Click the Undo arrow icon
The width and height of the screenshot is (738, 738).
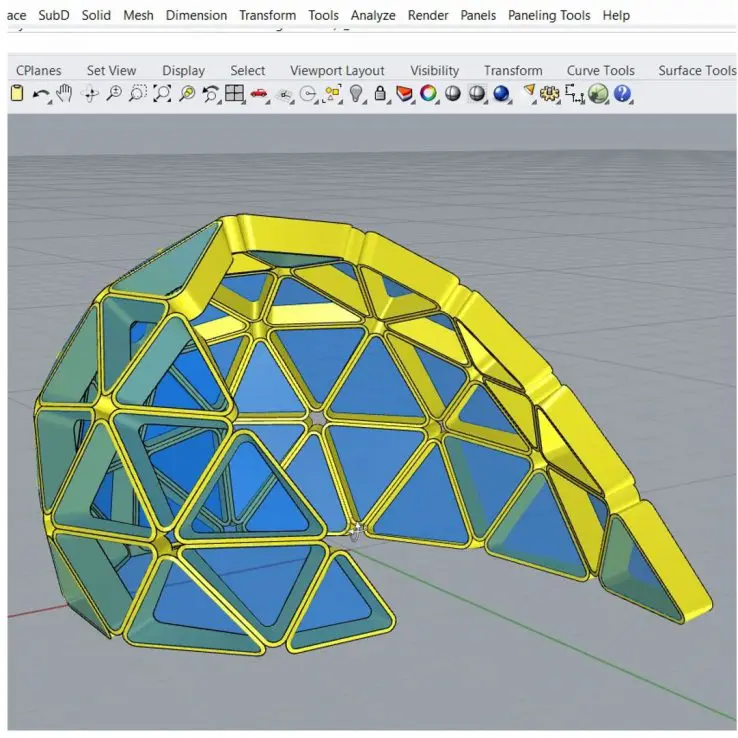pos(40,94)
